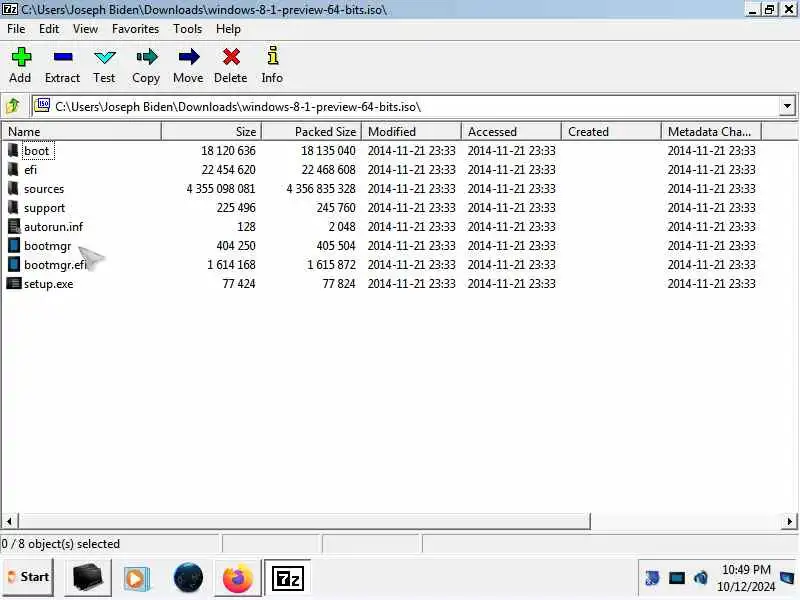Select the setup.exe file name

(48, 284)
